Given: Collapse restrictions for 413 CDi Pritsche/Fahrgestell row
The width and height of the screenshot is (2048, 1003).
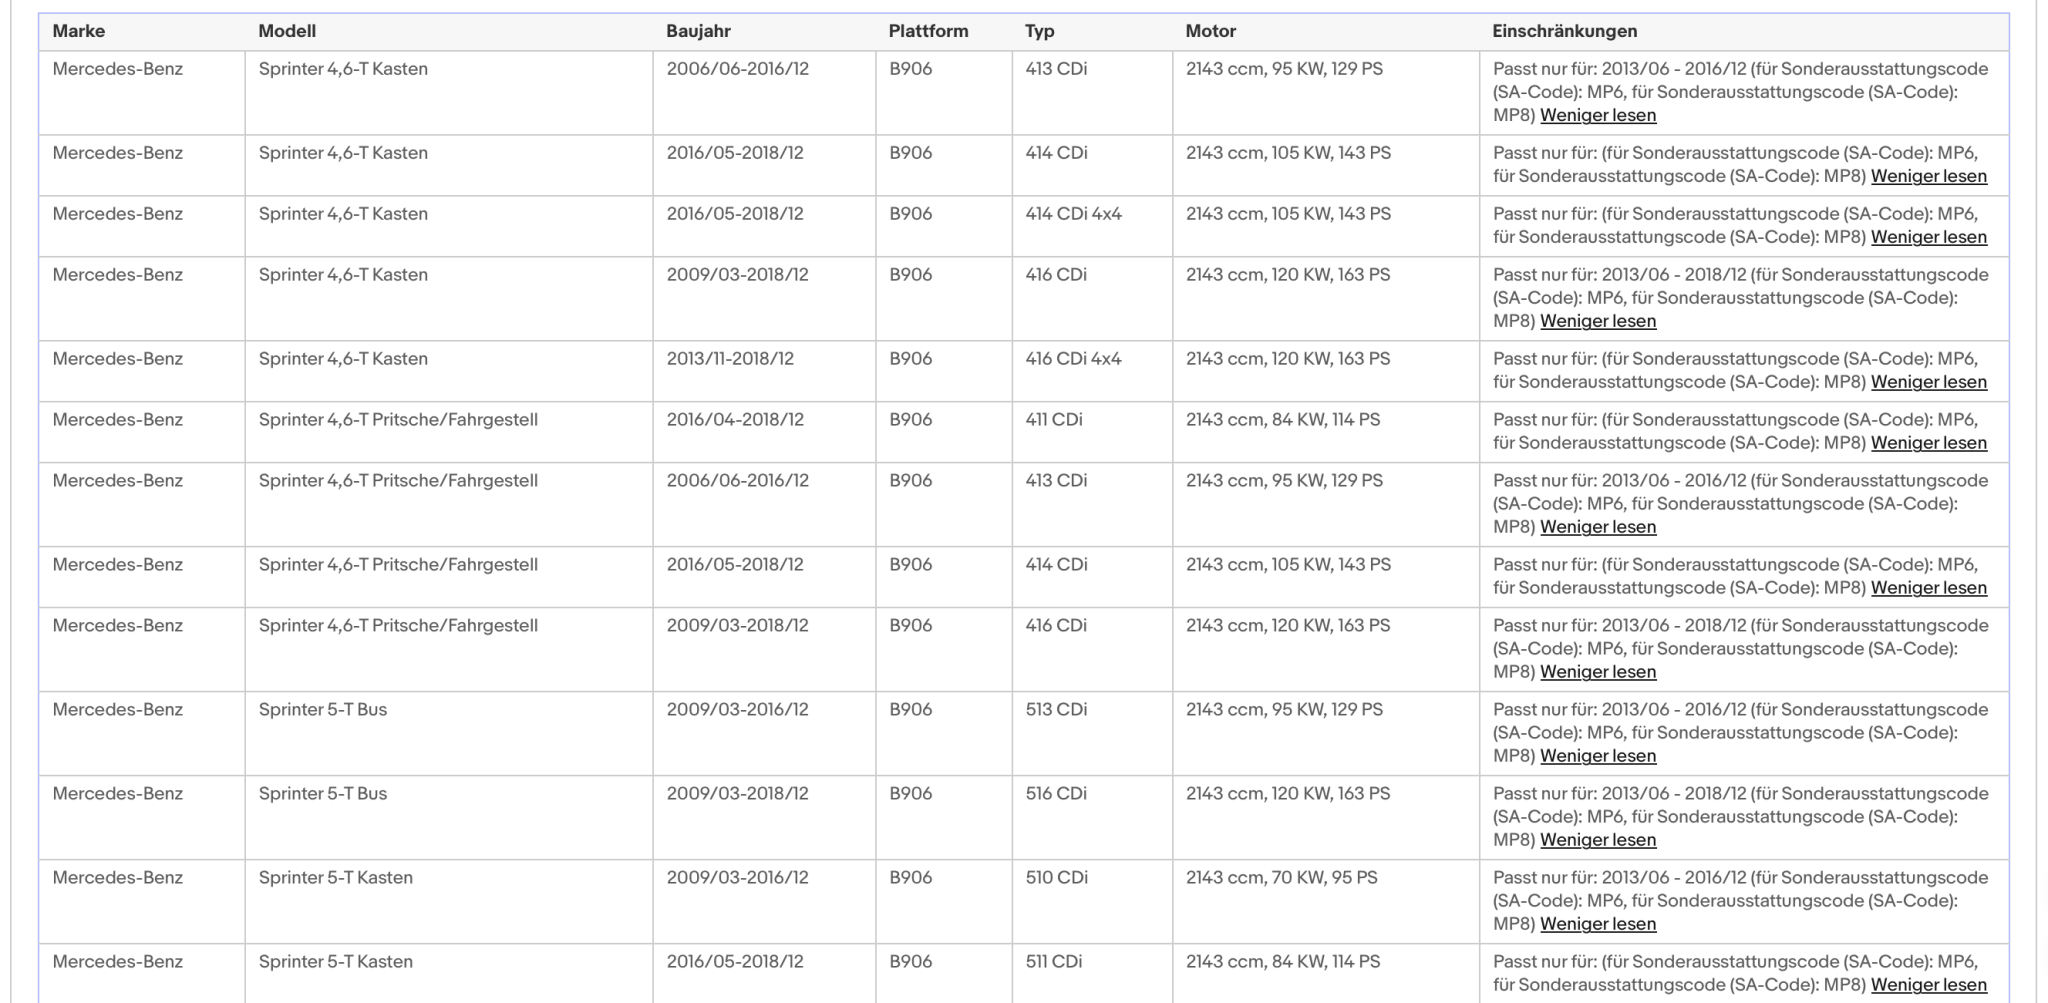Looking at the screenshot, I should tap(1598, 527).
